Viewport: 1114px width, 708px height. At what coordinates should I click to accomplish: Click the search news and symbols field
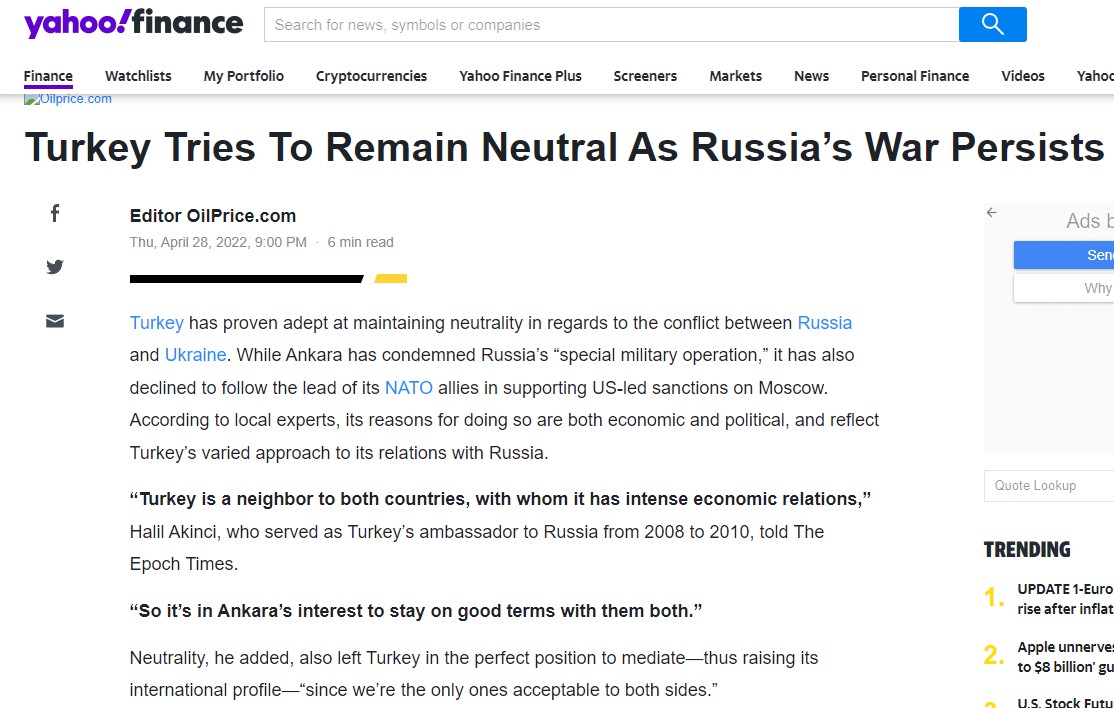tap(610, 25)
